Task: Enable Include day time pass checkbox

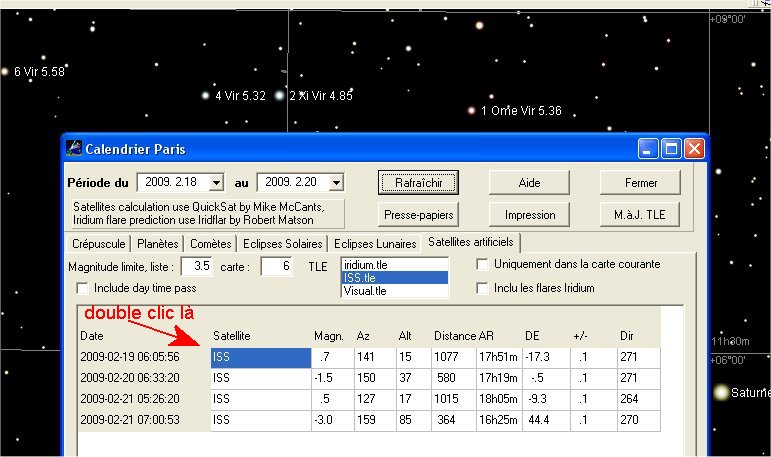Action: click(x=82, y=288)
